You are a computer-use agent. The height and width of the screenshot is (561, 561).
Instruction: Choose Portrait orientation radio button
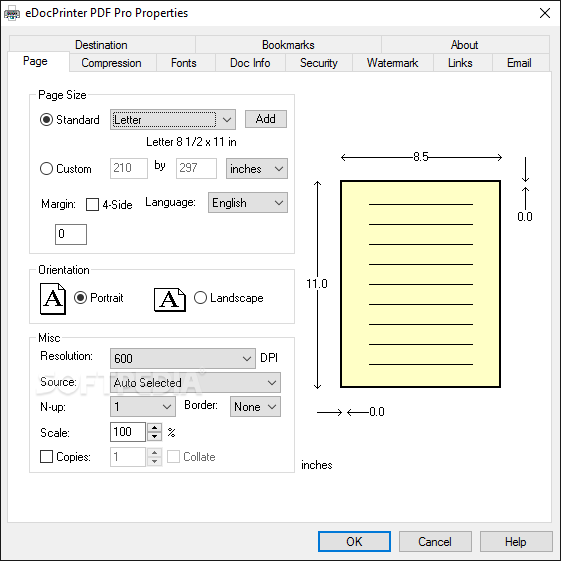81,298
